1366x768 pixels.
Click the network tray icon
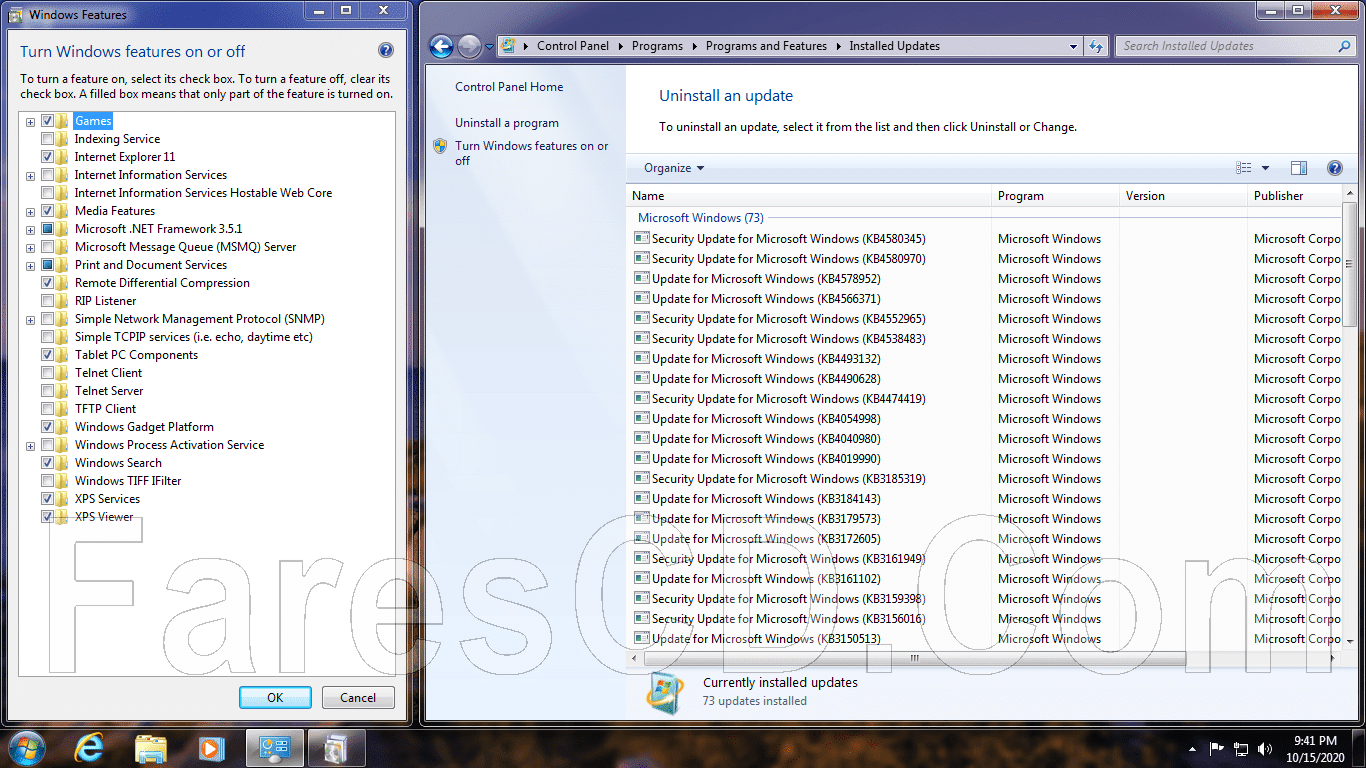(x=1241, y=748)
